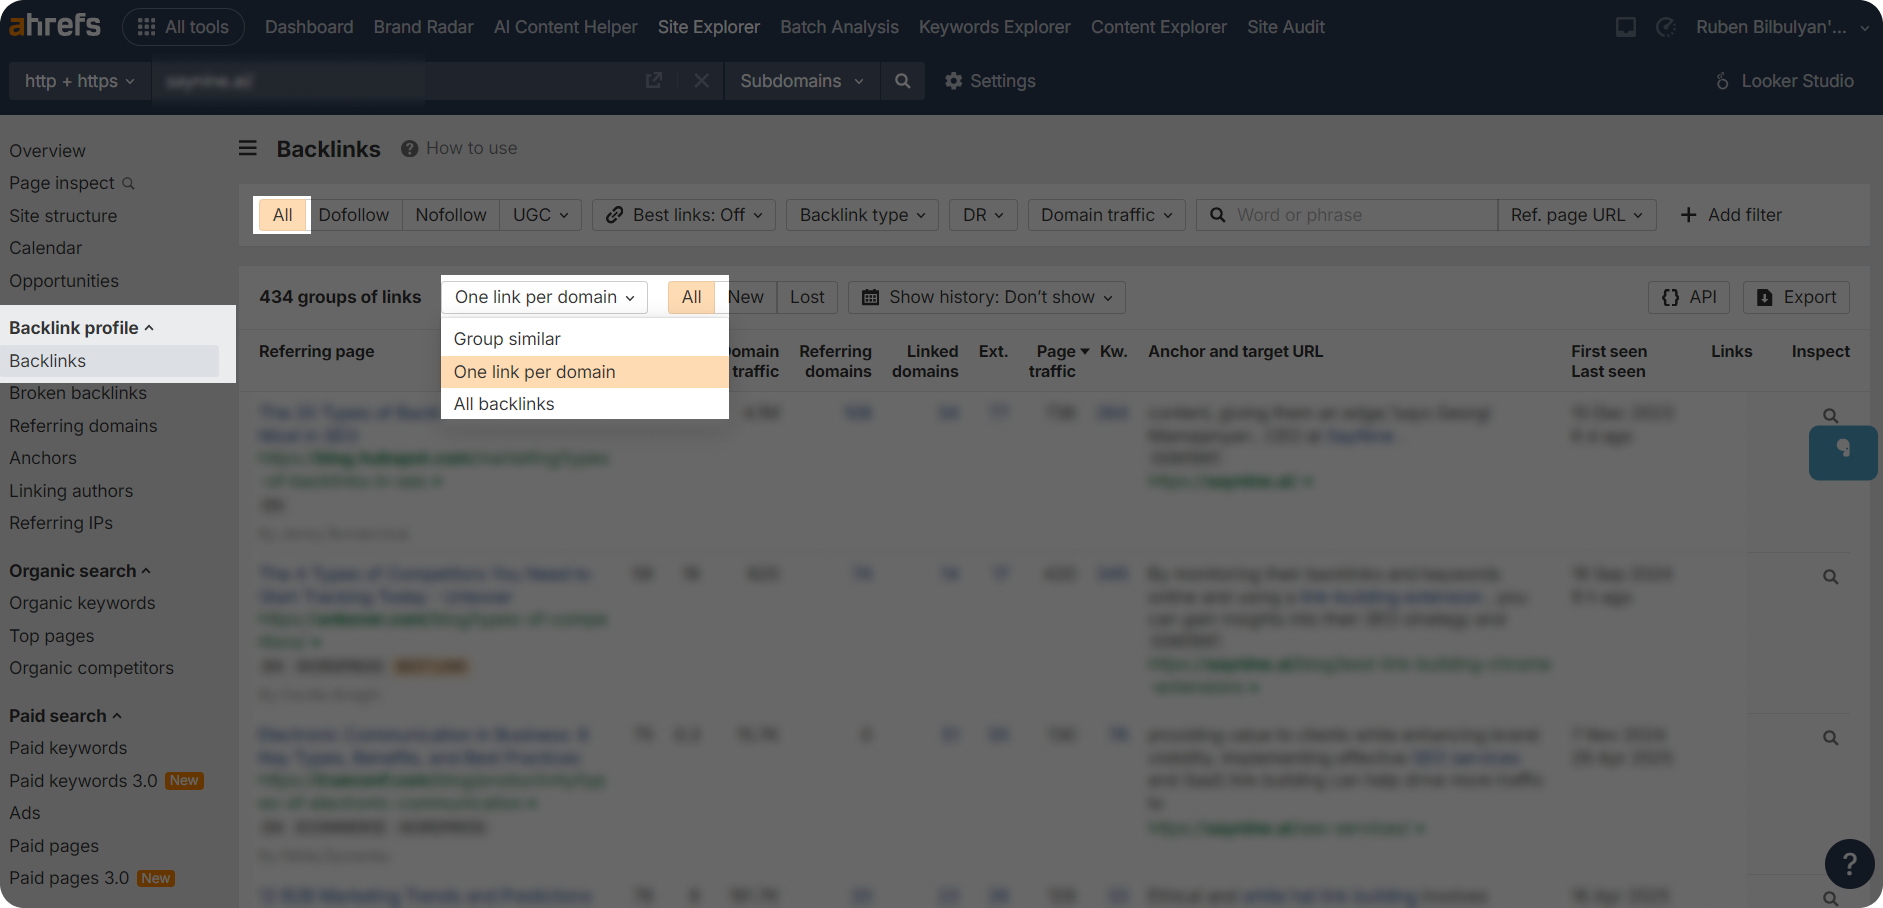Open Organic keywords in sidebar

[82, 603]
